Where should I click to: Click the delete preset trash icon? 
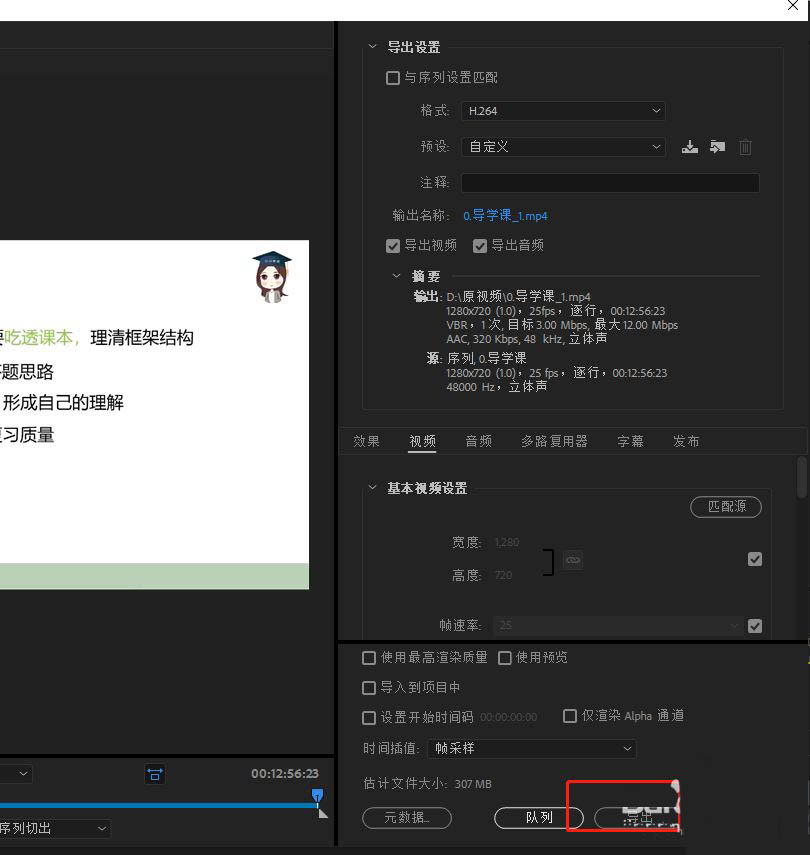tap(745, 147)
